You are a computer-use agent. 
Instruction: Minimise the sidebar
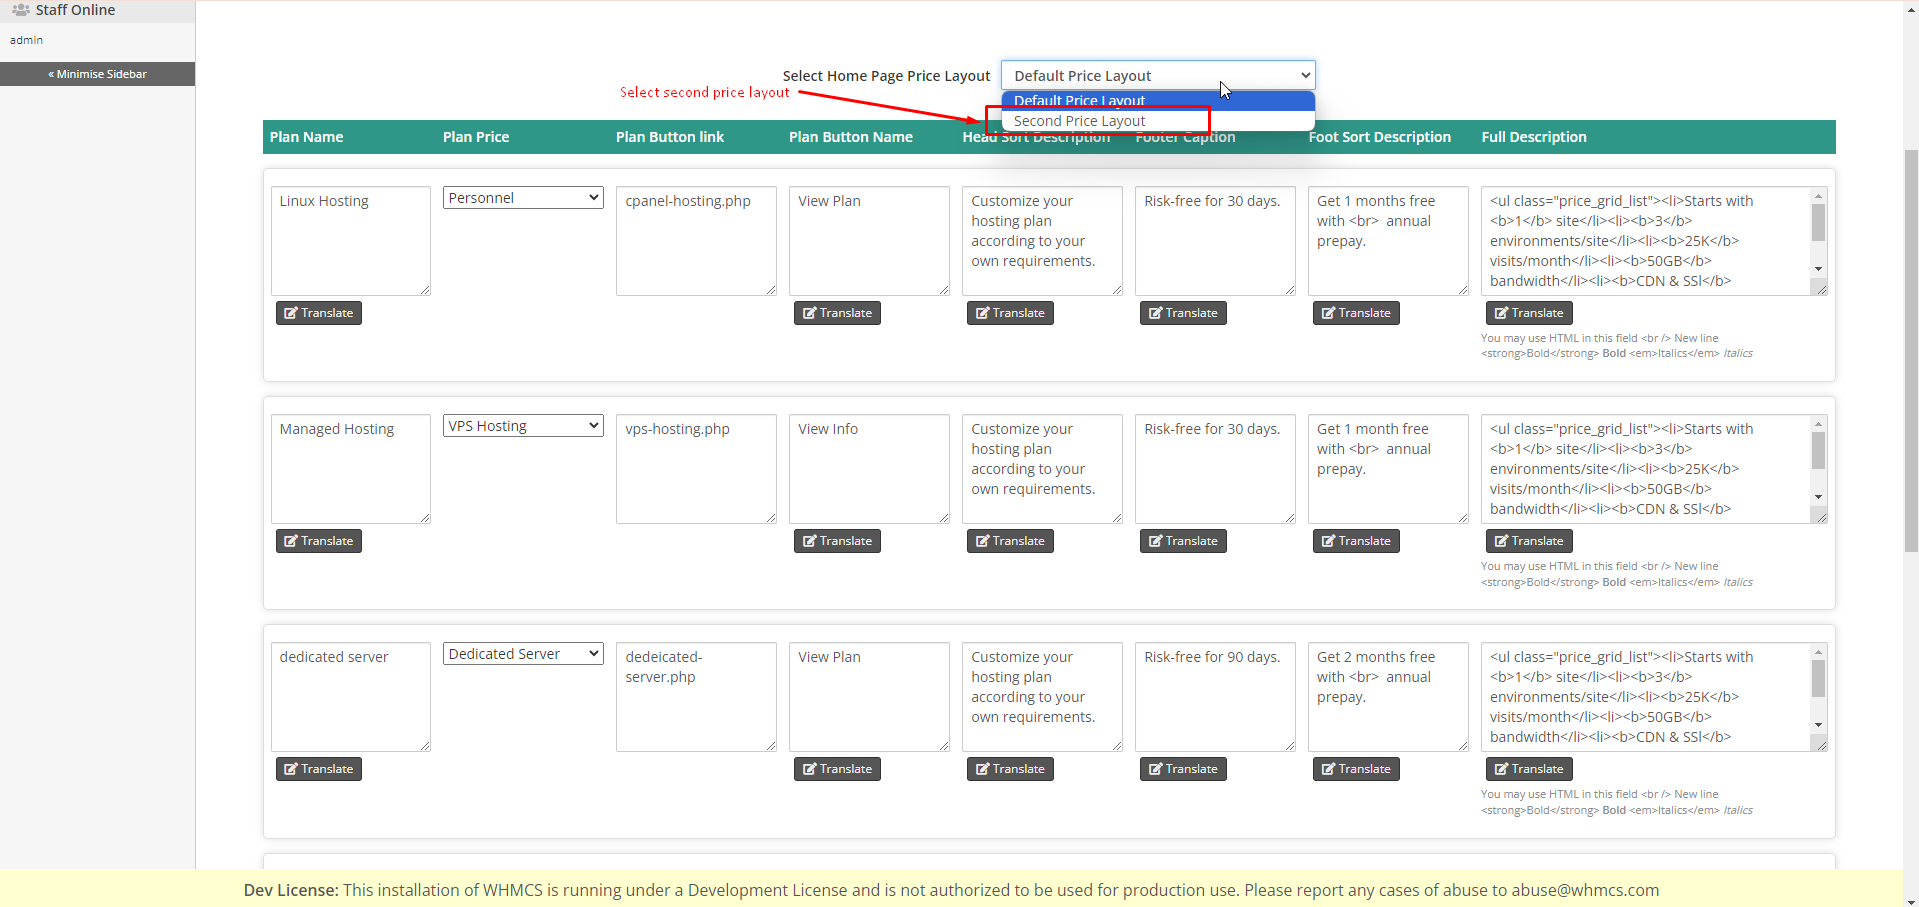(x=98, y=74)
